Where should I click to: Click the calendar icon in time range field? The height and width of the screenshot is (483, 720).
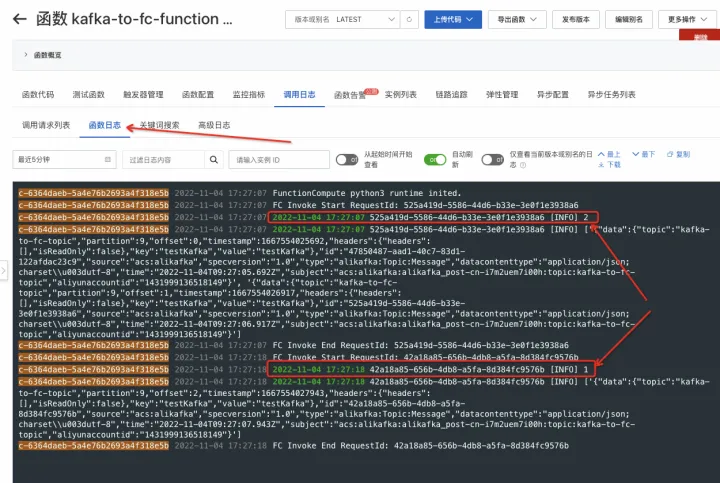[x=107, y=159]
